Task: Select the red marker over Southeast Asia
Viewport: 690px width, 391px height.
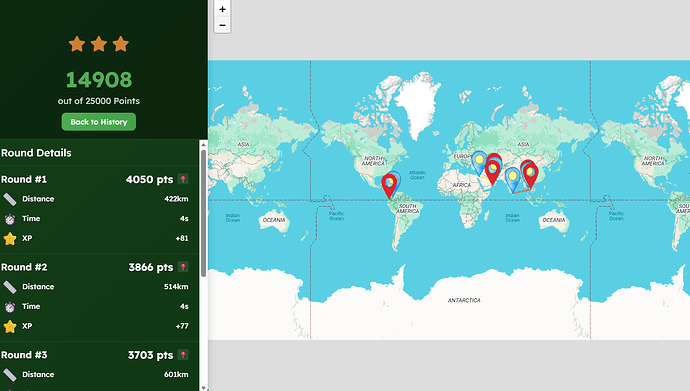Action: click(530, 175)
